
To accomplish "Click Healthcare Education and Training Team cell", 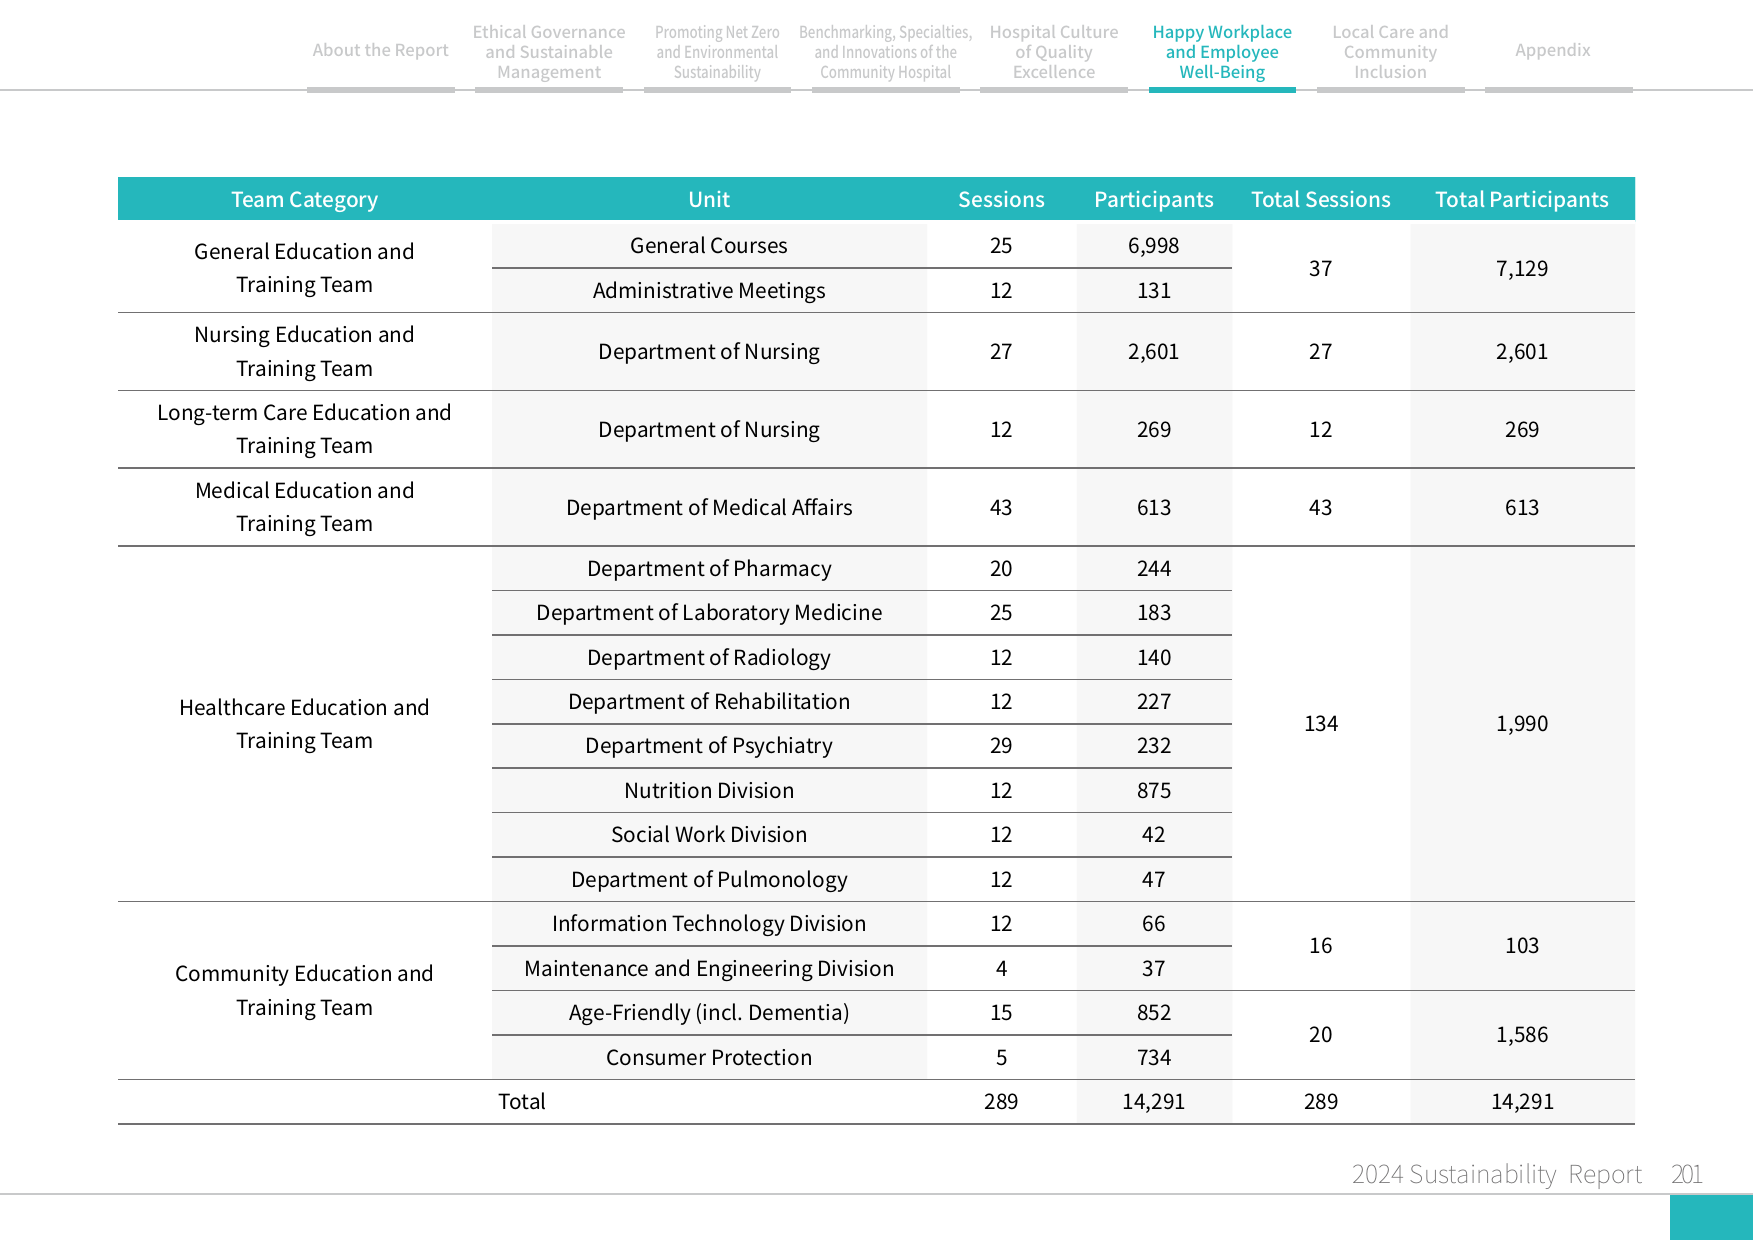I will point(304,723).
